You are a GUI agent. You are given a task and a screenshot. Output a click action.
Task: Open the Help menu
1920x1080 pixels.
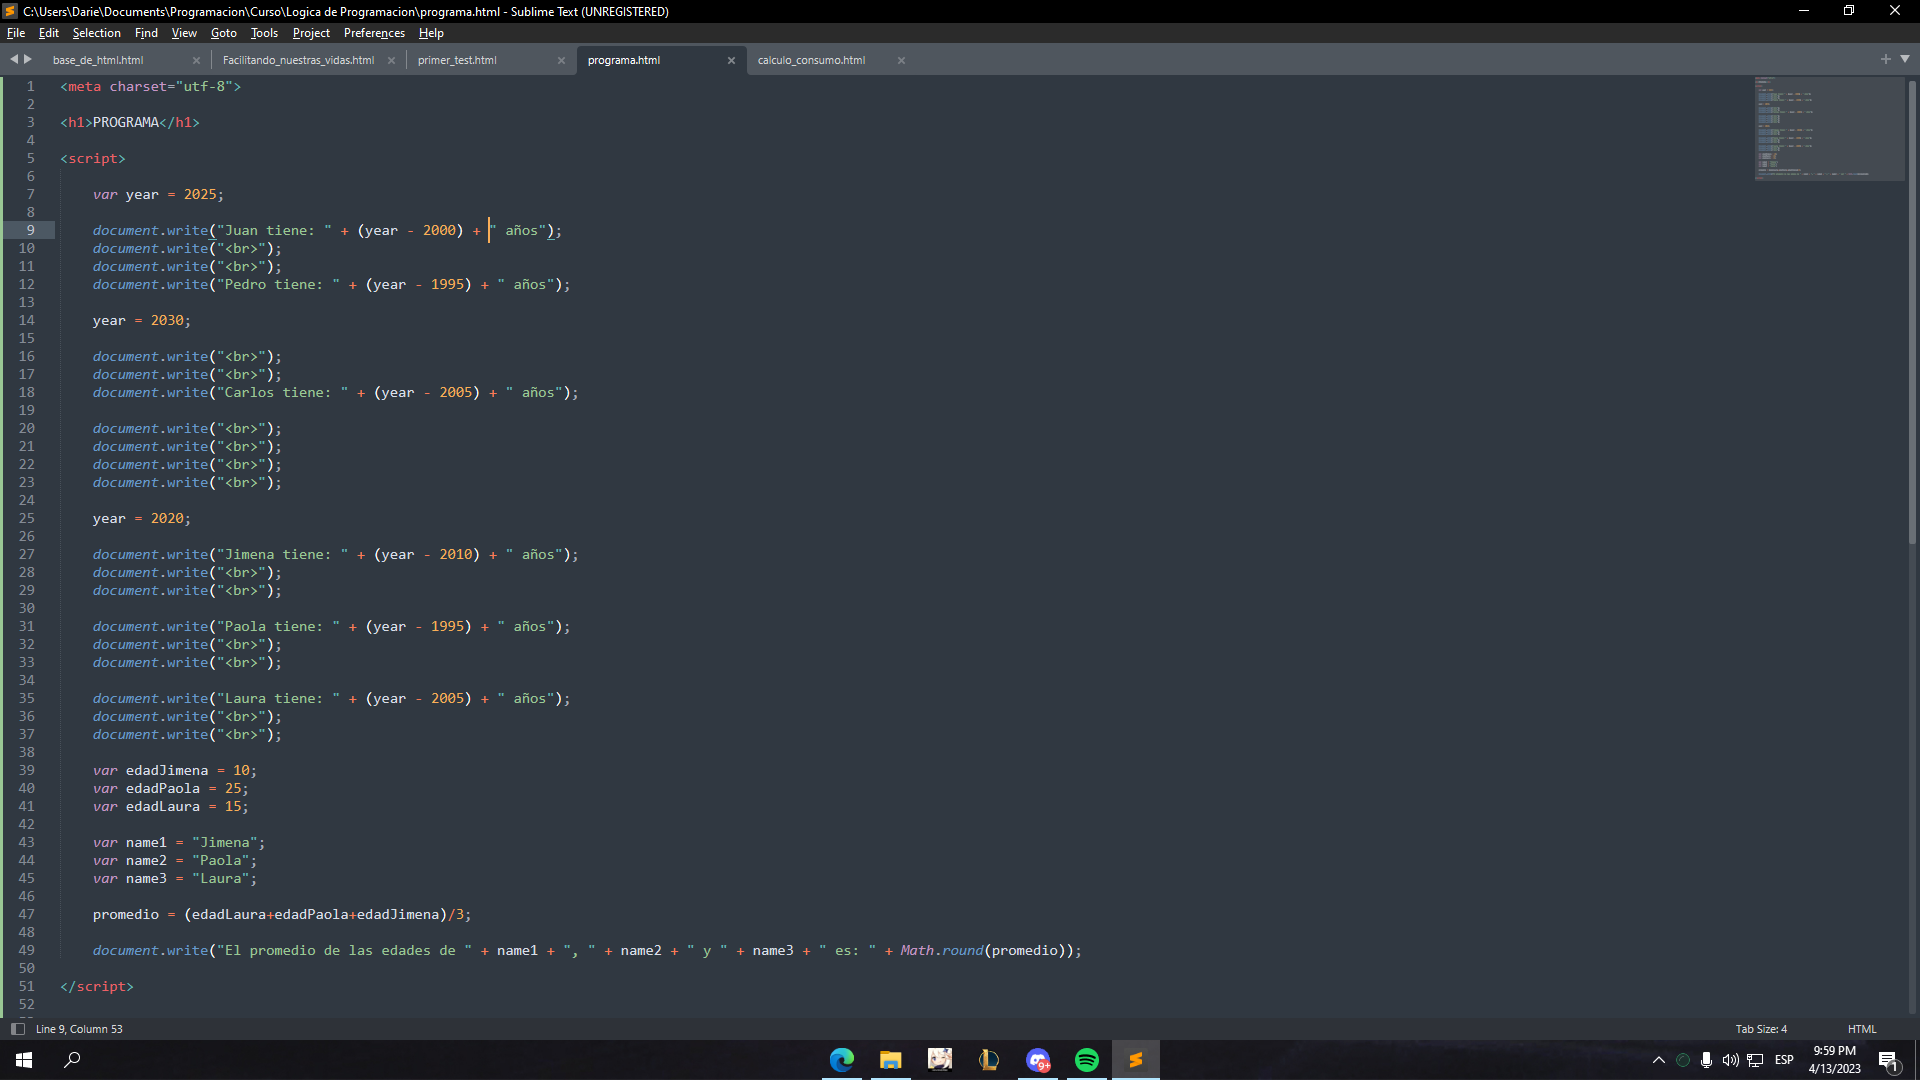(x=431, y=33)
